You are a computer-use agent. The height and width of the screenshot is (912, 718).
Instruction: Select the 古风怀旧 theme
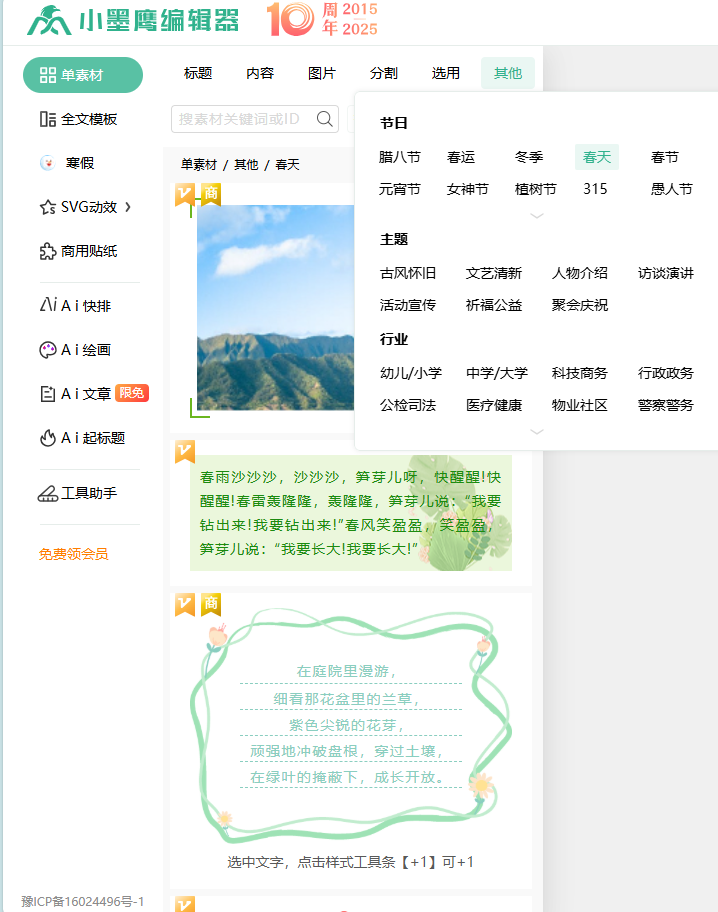click(x=408, y=273)
